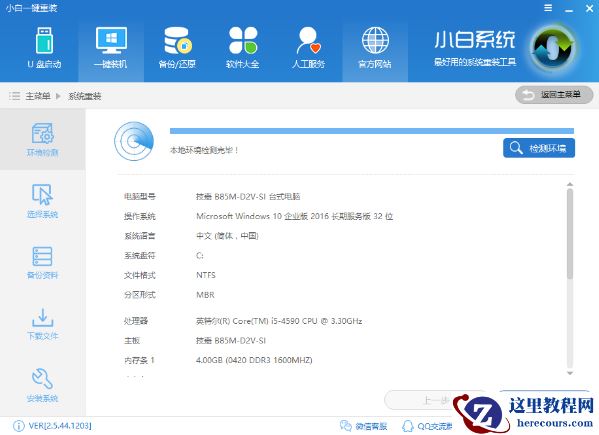Select 电脑型号 value 技嘉 B85M-D2V-SI 台式电脑
Screen dimensions: 599x435
coord(248,197)
